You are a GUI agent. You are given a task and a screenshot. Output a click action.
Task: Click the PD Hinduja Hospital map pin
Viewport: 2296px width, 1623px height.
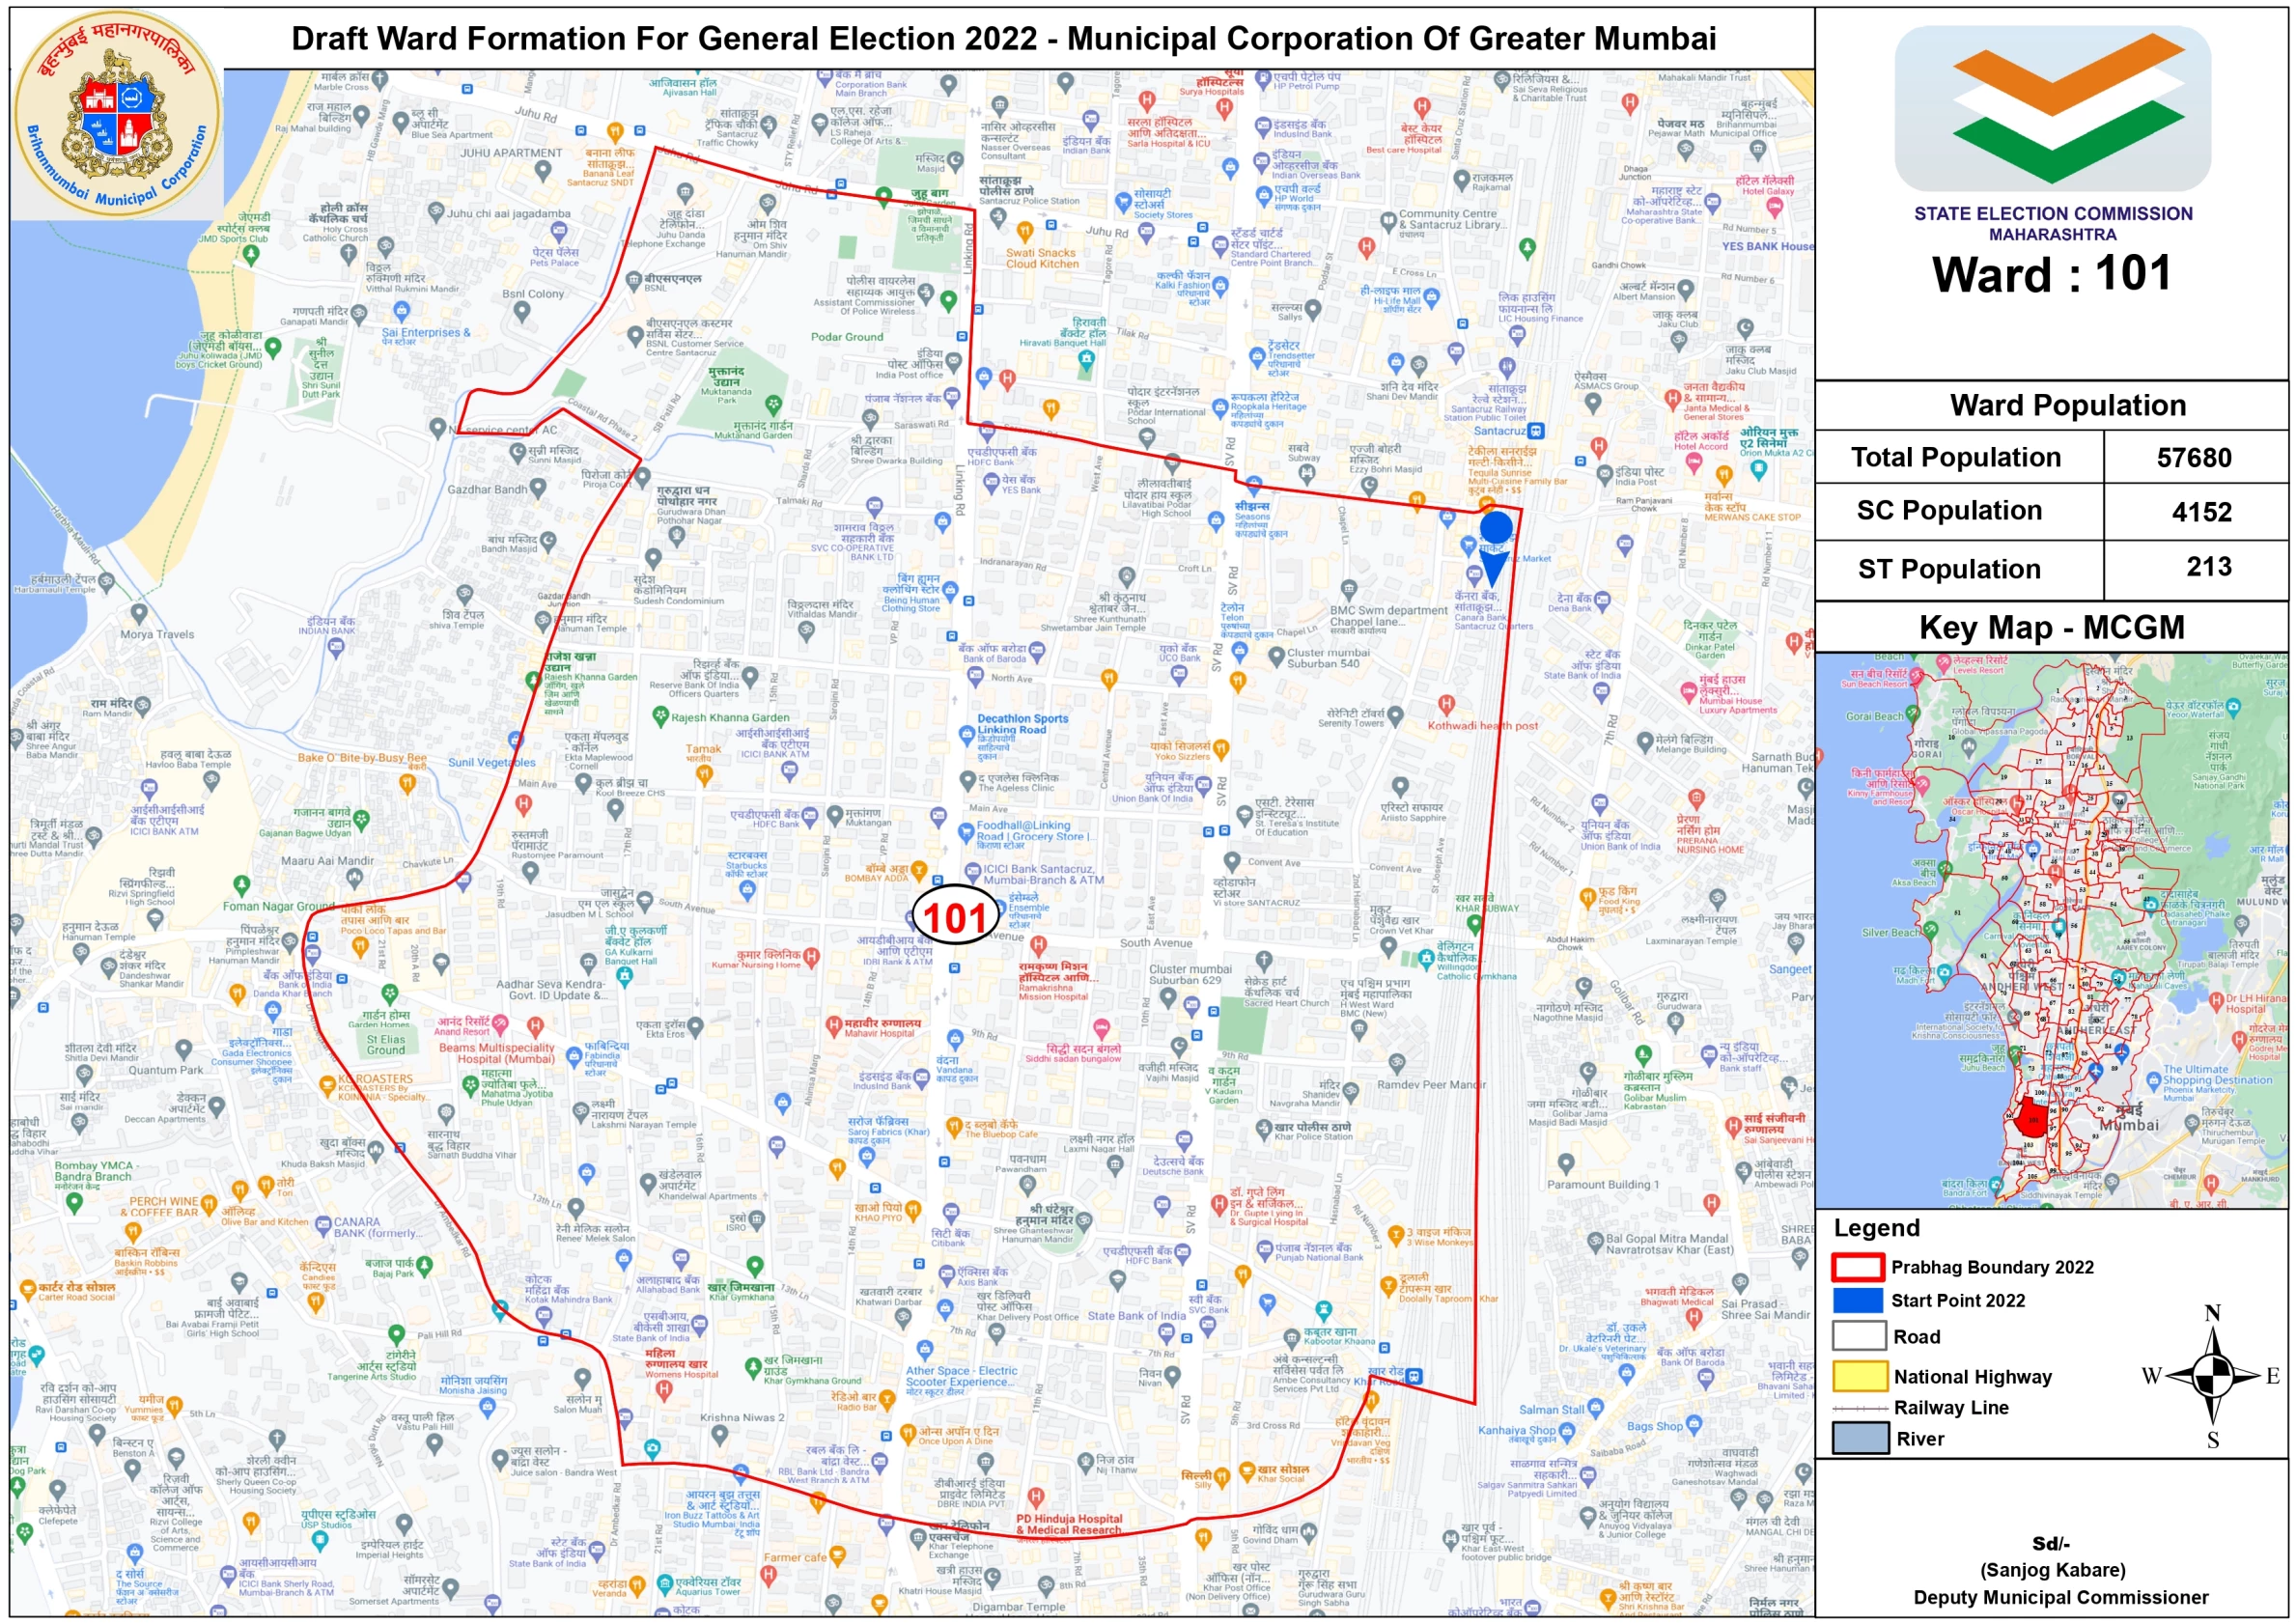1035,1496
